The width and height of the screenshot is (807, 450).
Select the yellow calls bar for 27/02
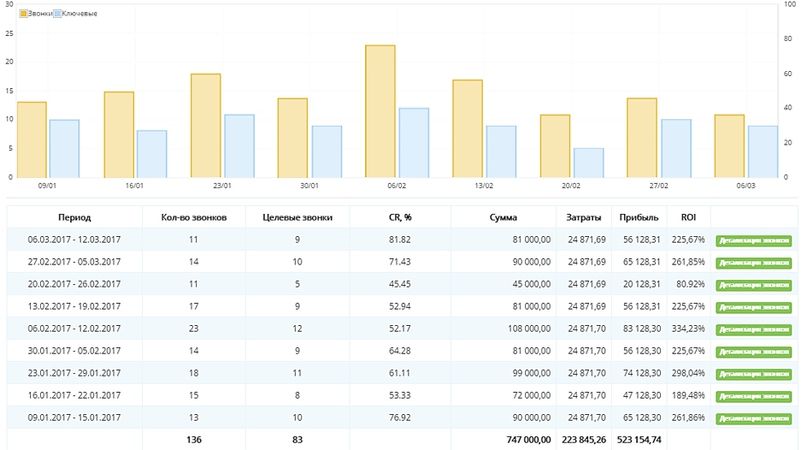point(642,138)
